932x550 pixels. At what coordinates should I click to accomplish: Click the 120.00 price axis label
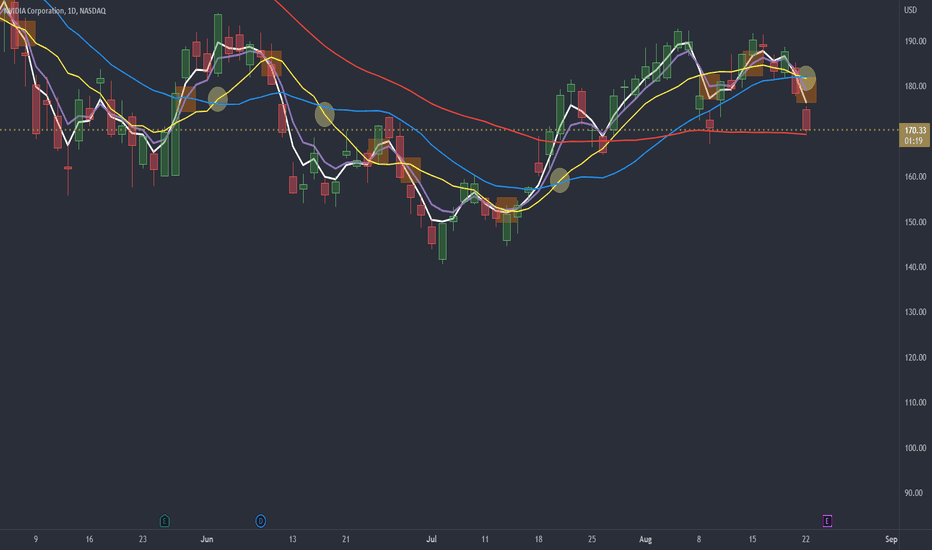coord(915,357)
